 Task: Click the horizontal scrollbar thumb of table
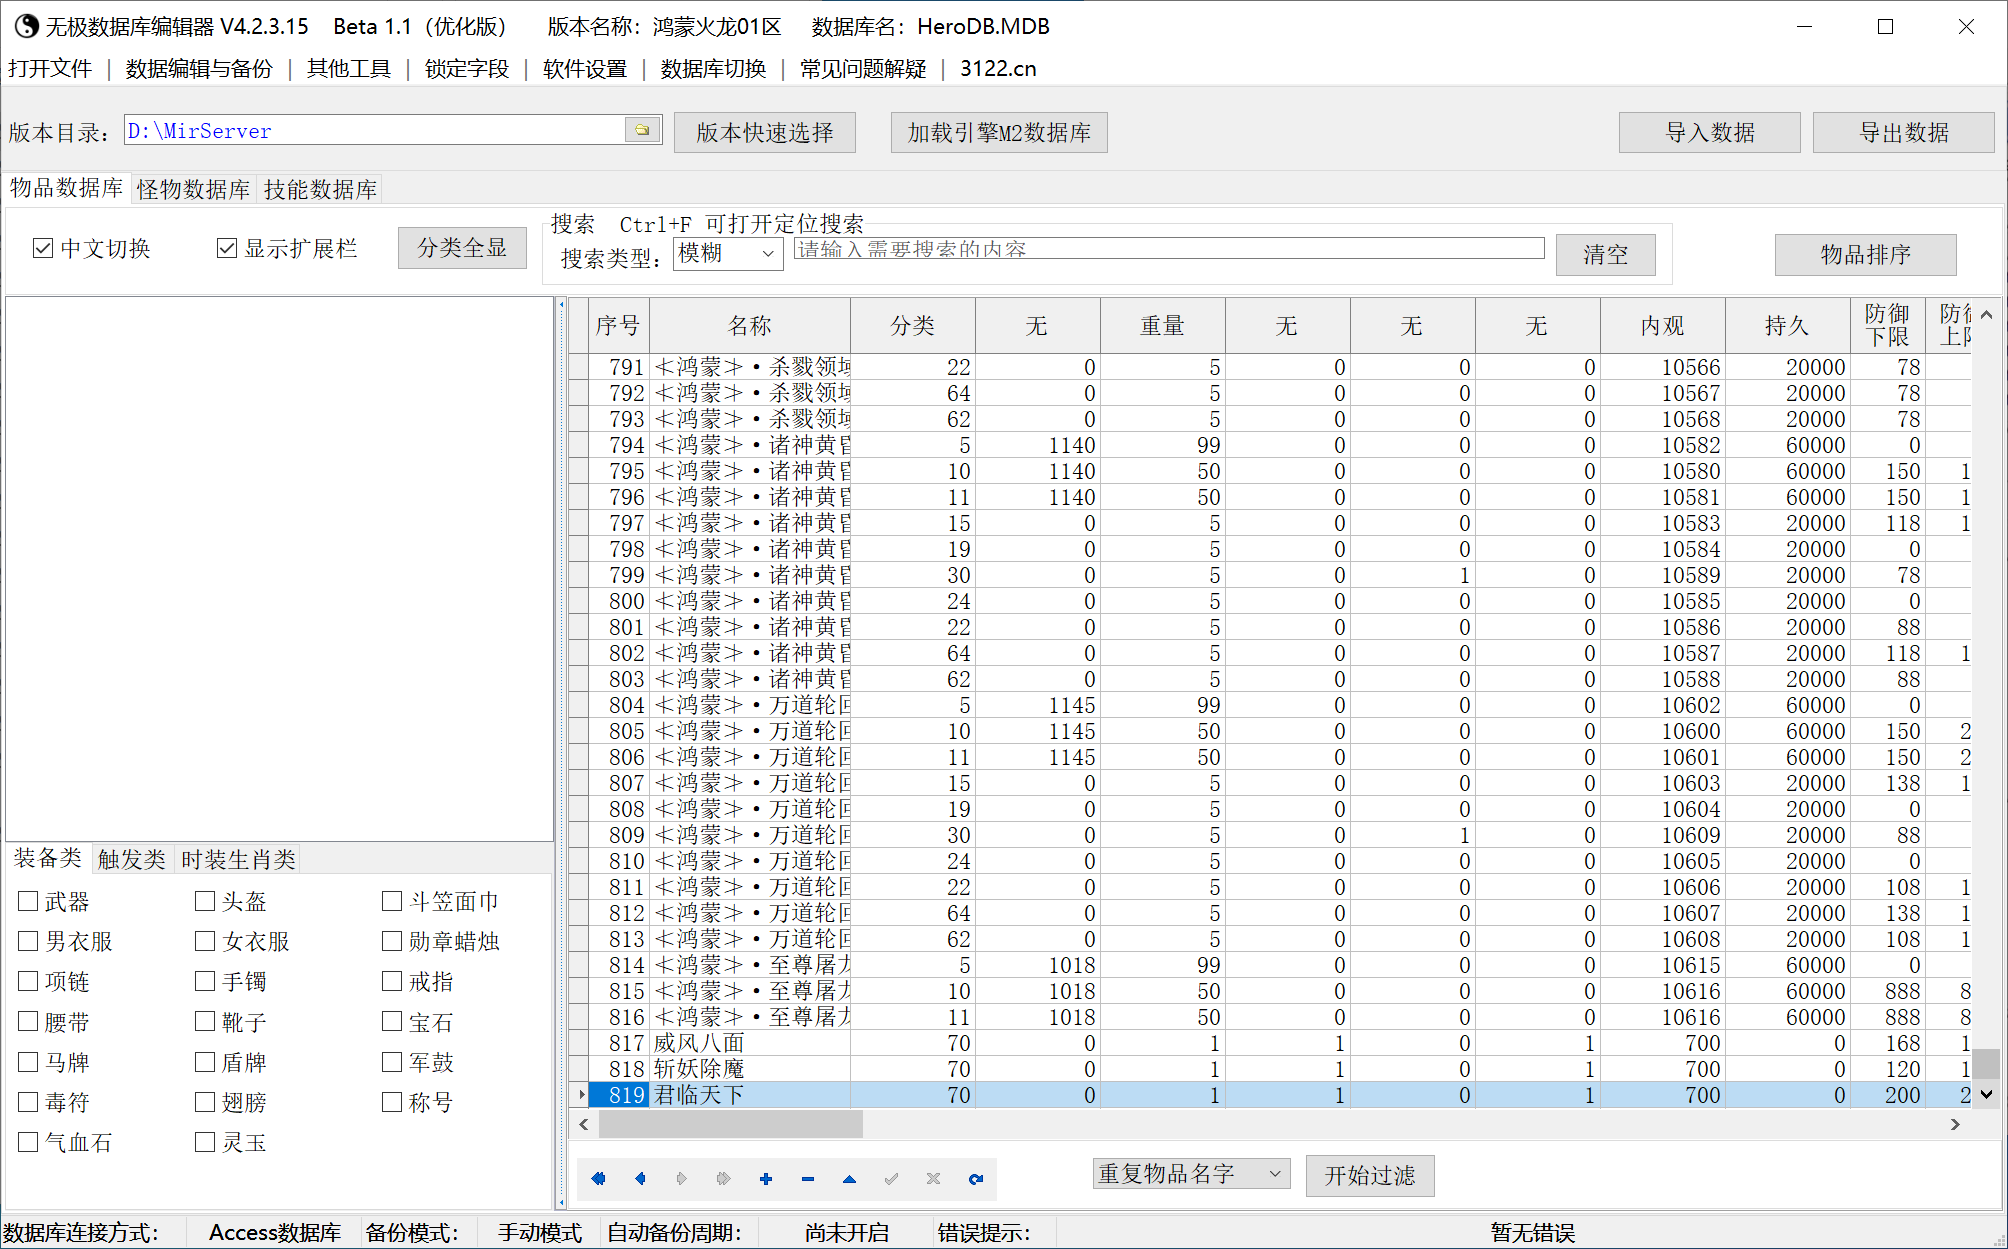(730, 1124)
